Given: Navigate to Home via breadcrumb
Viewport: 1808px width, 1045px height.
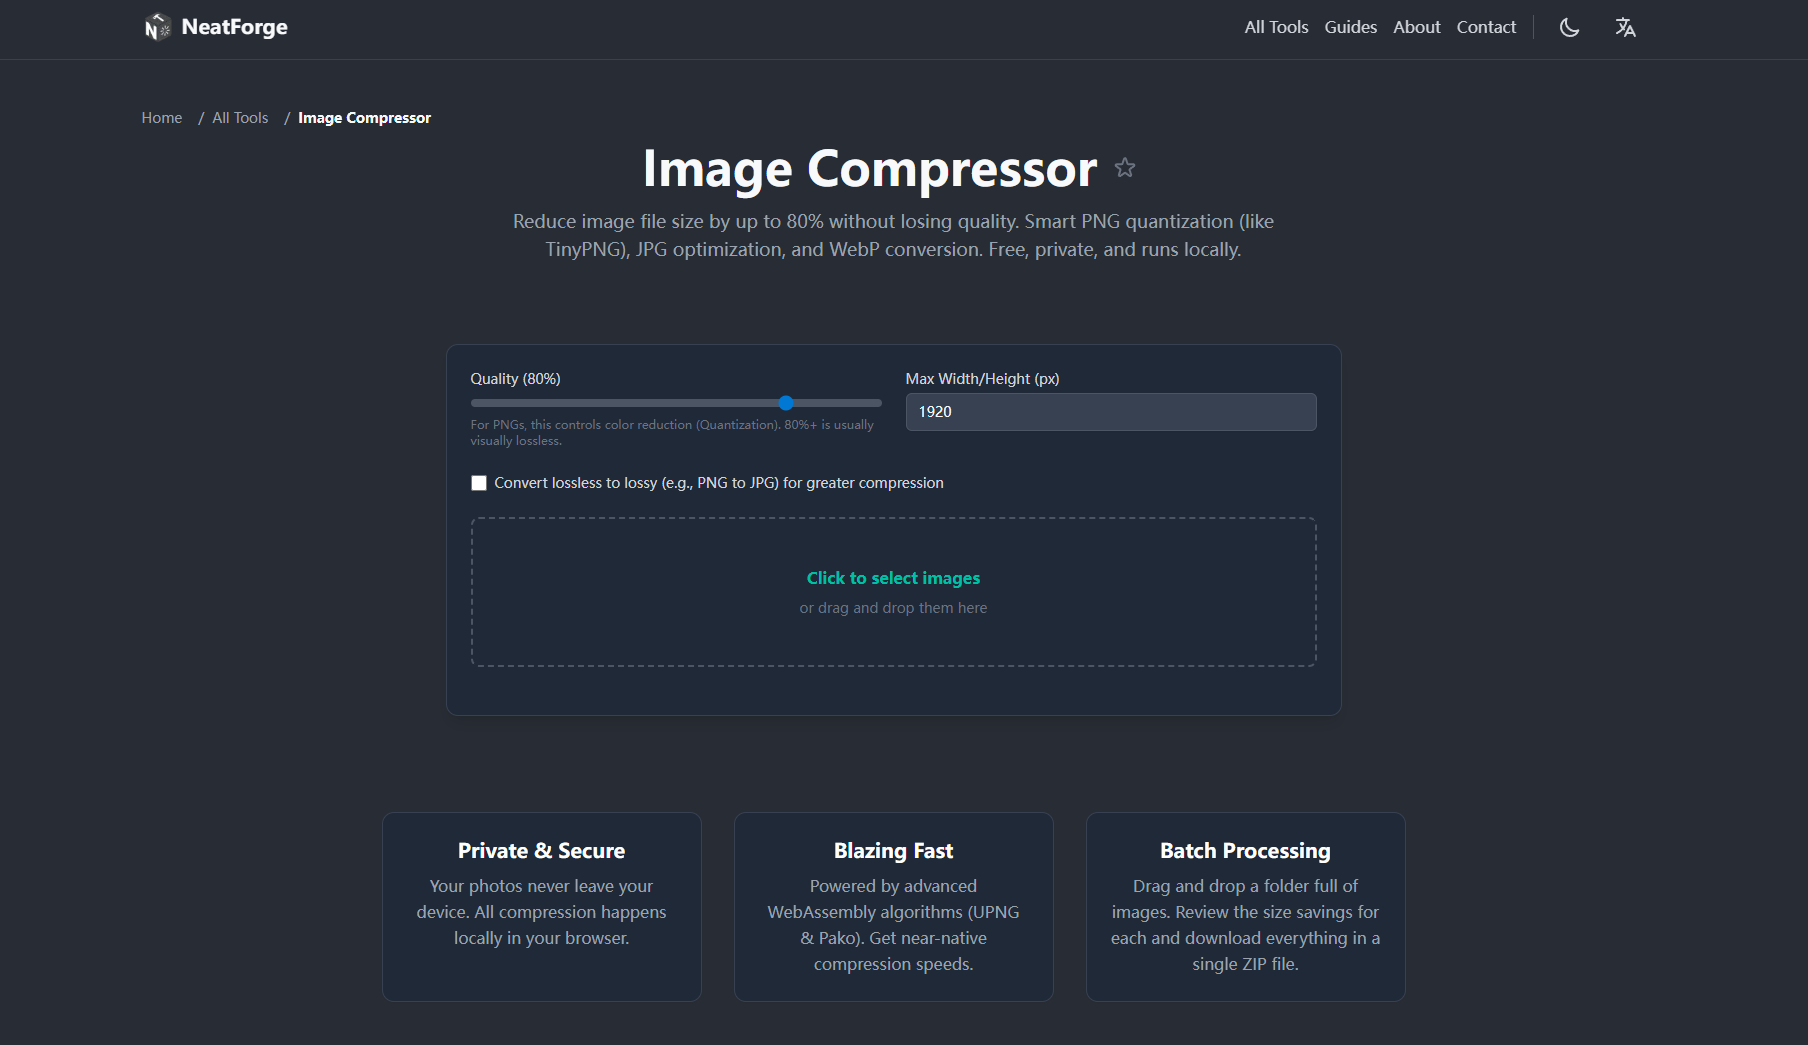Looking at the screenshot, I should click(x=161, y=117).
